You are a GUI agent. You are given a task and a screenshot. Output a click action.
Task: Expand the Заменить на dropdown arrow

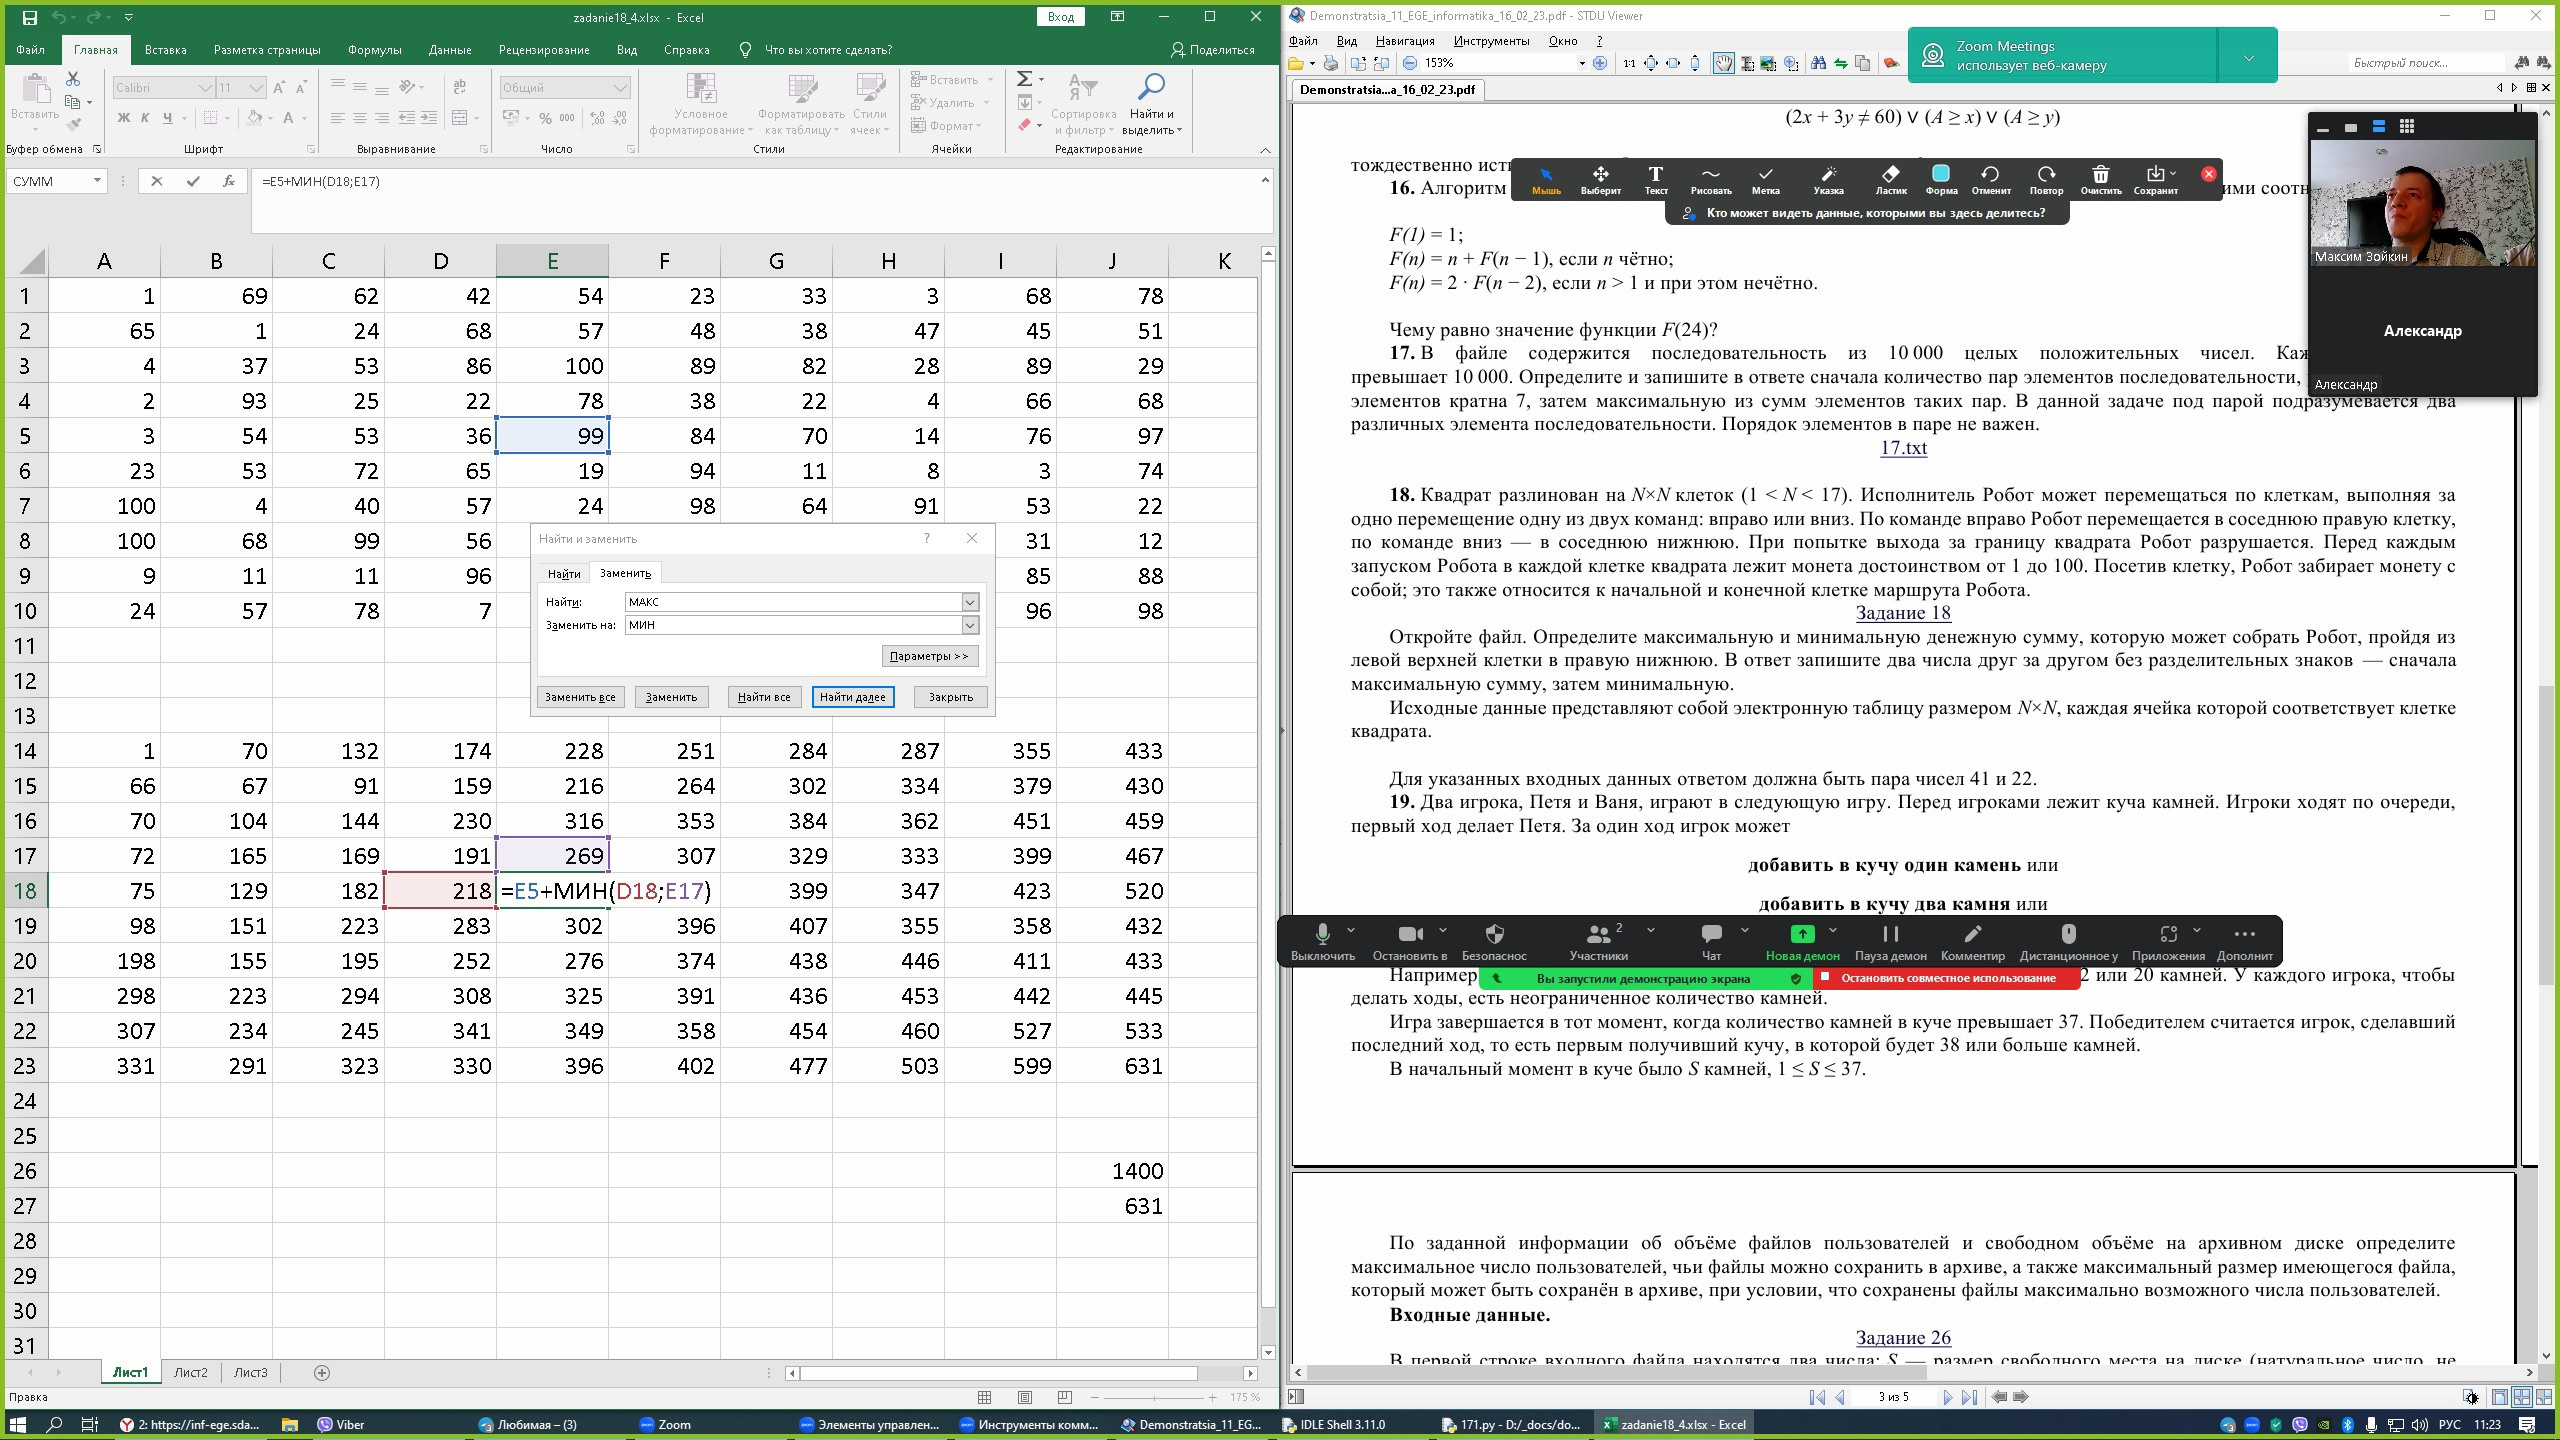coord(969,625)
